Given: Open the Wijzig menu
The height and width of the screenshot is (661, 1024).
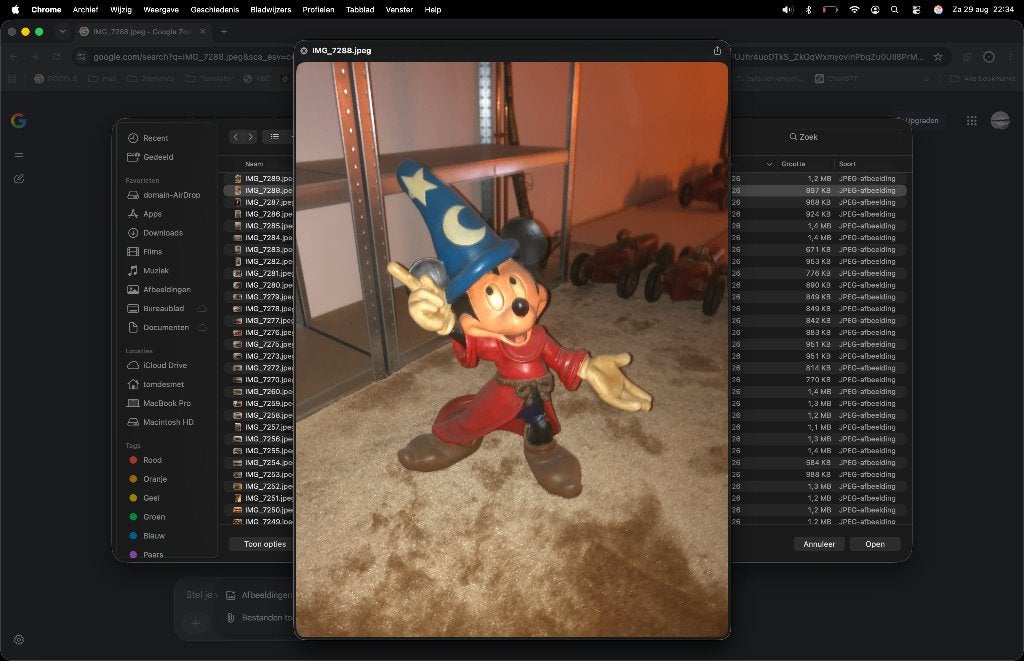Looking at the screenshot, I should (121, 10).
